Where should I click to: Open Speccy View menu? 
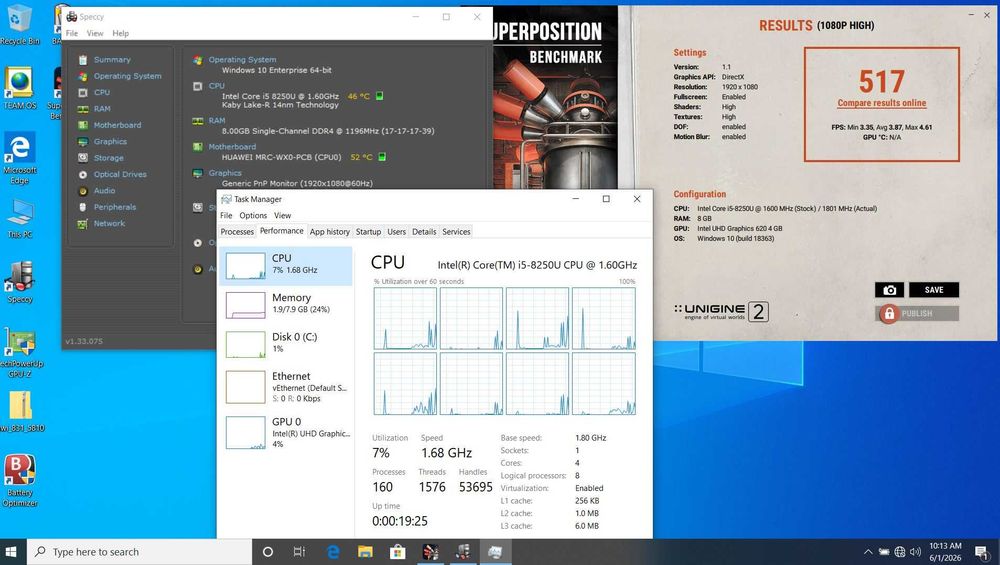pos(95,33)
